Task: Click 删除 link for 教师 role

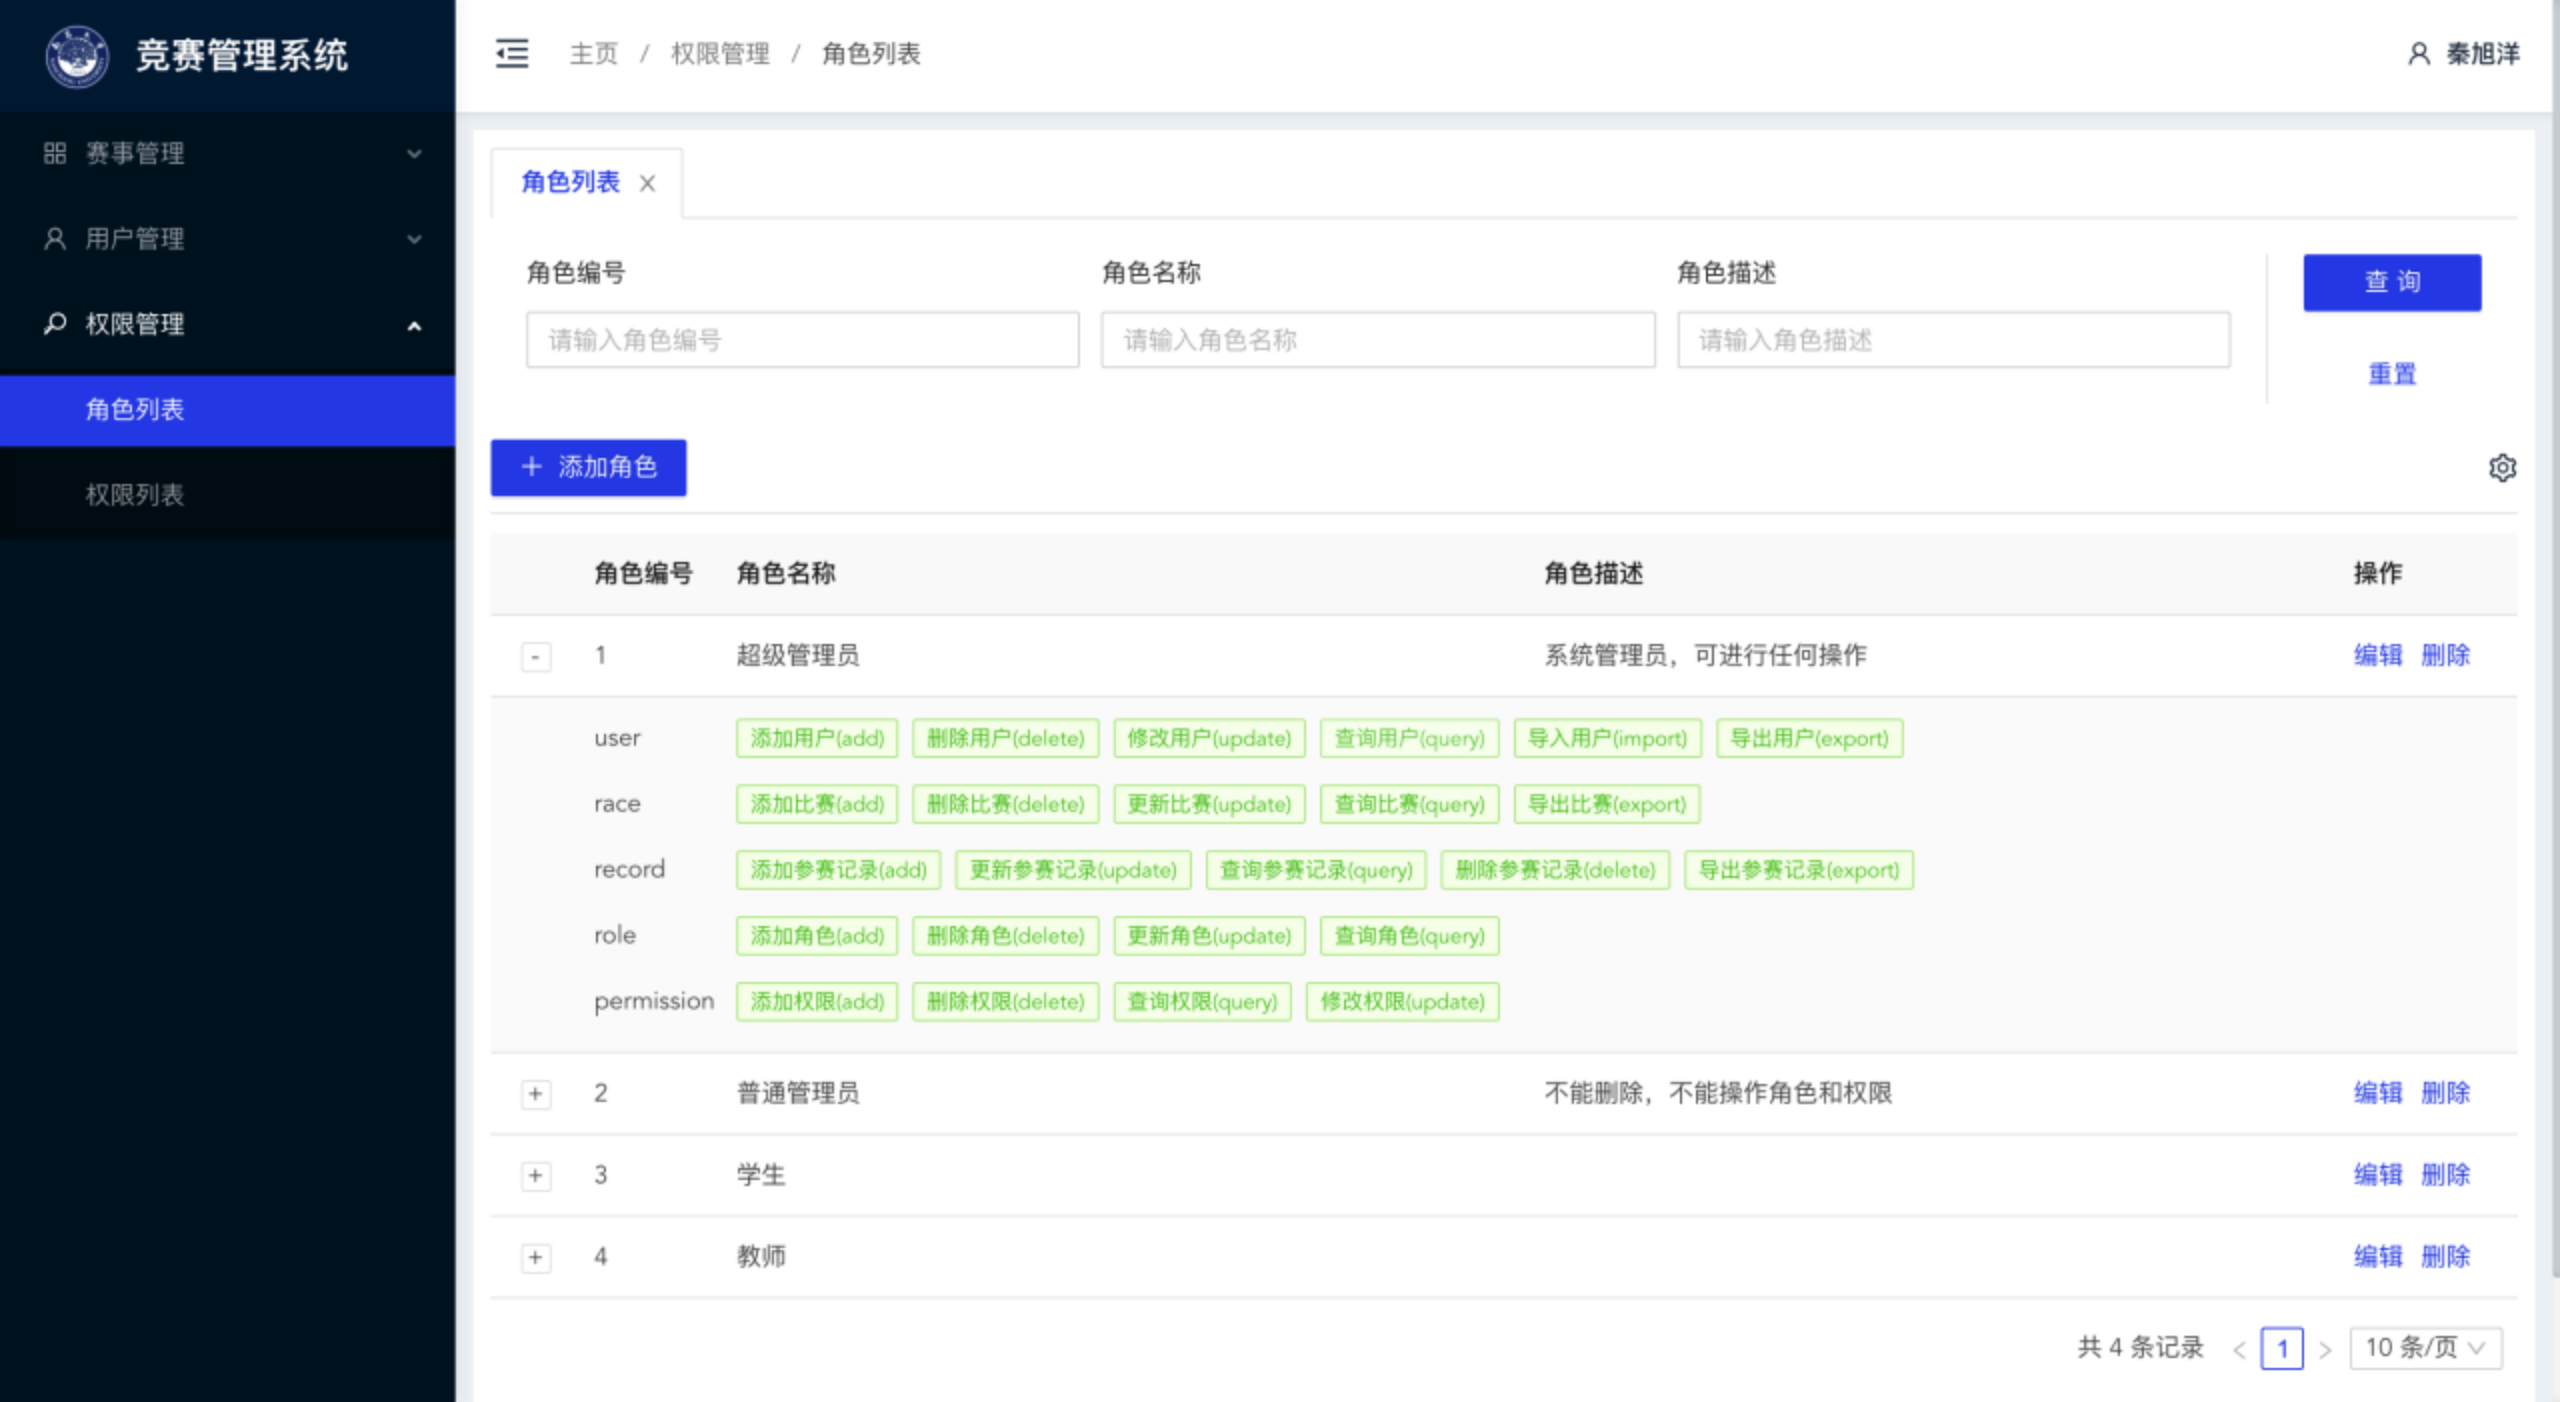Action: pyautogui.click(x=2445, y=1257)
